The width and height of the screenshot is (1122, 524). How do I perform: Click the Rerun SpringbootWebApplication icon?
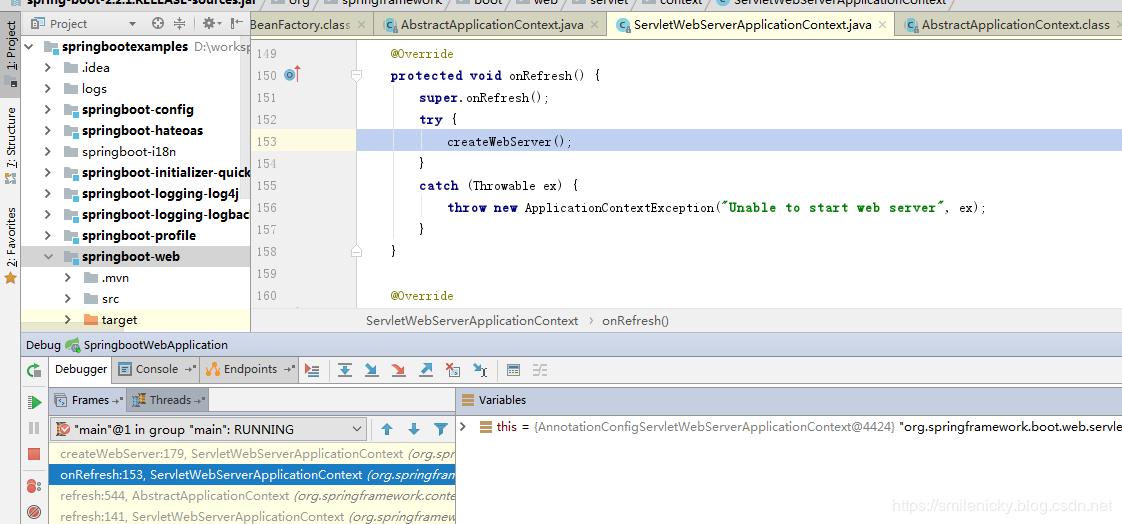click(x=34, y=370)
